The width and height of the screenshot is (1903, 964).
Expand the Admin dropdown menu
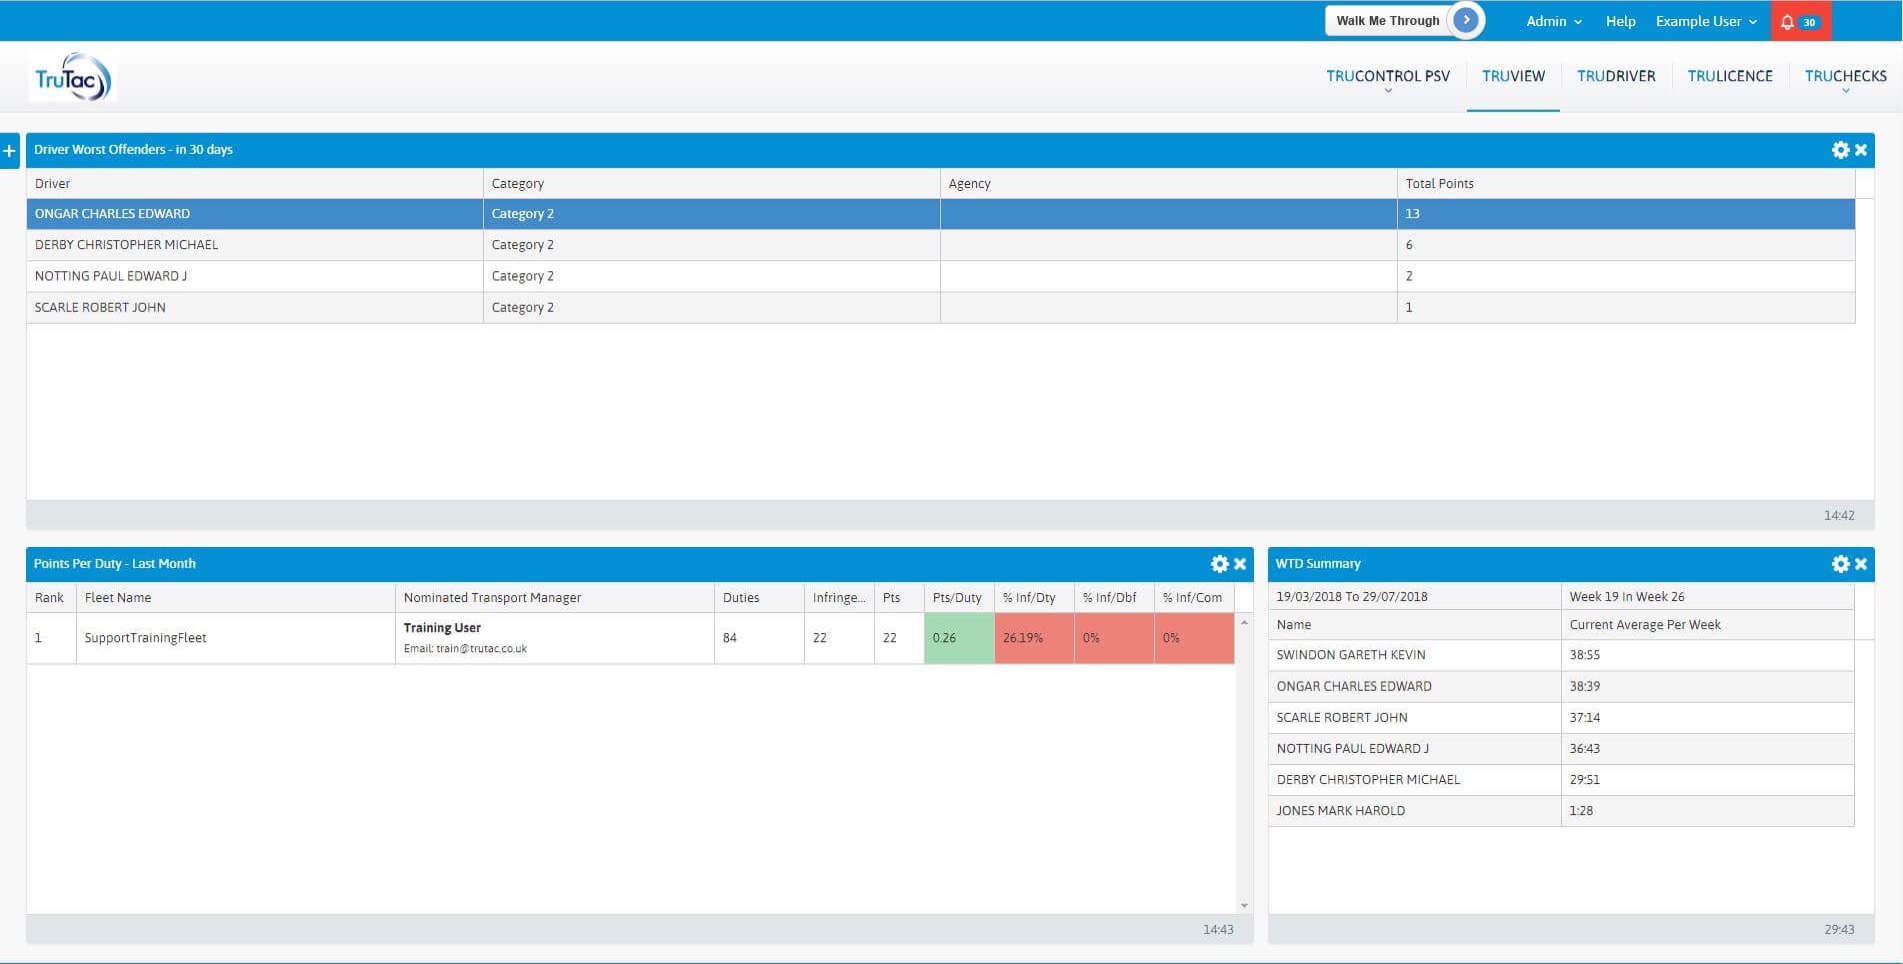pos(1553,21)
